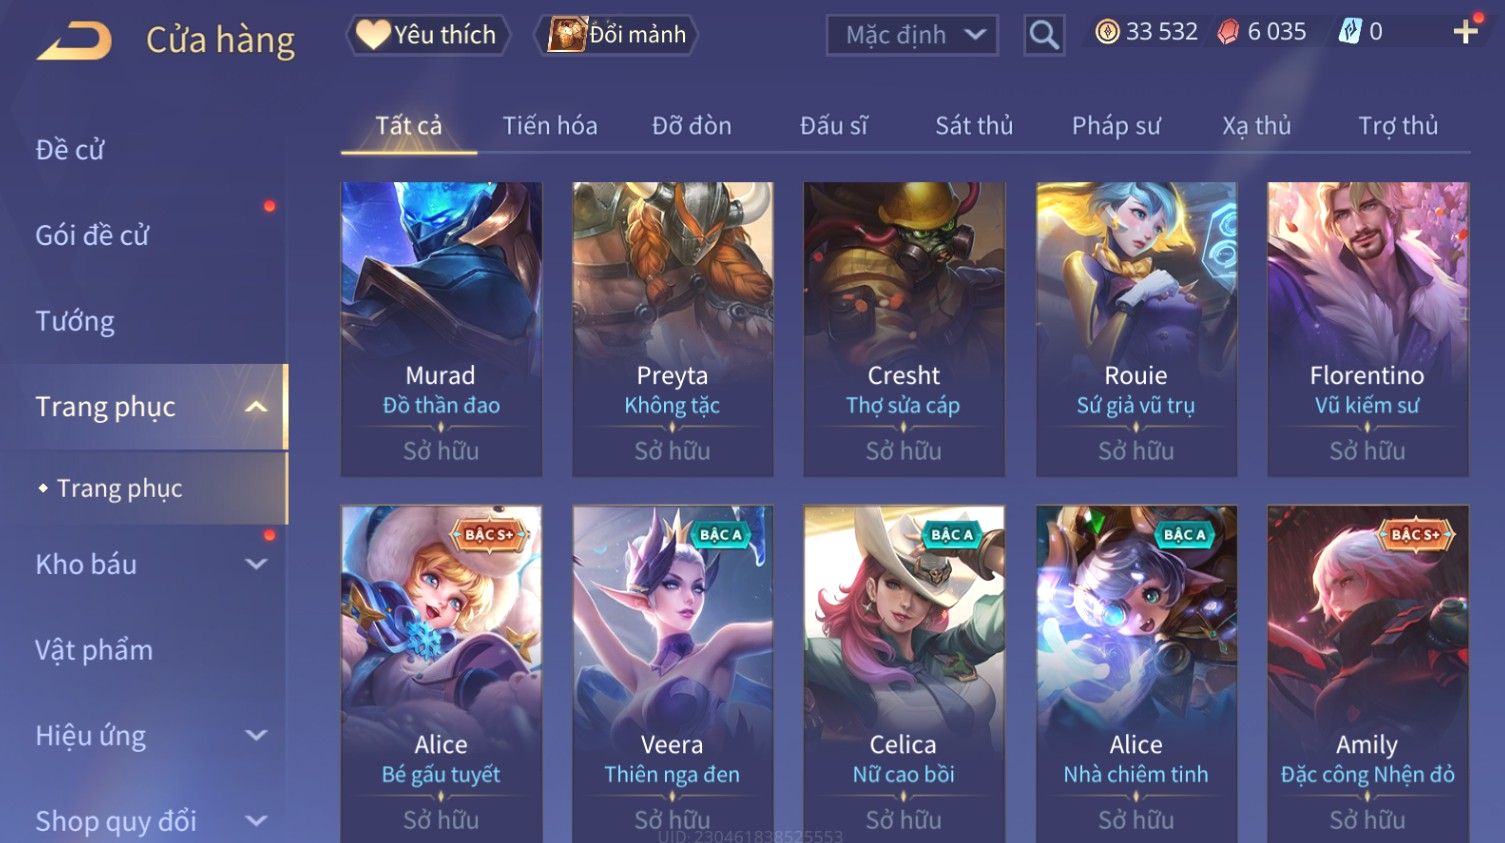Image resolution: width=1505 pixels, height=843 pixels.
Task: Open Gói đề cử in sidebar
Action: 92,236
